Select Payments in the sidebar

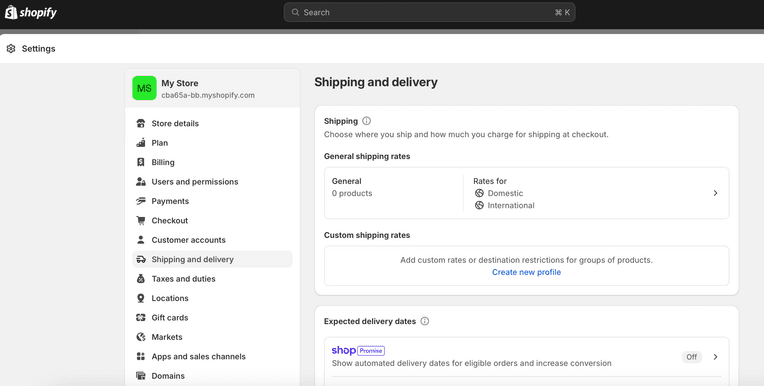pyautogui.click(x=212, y=201)
